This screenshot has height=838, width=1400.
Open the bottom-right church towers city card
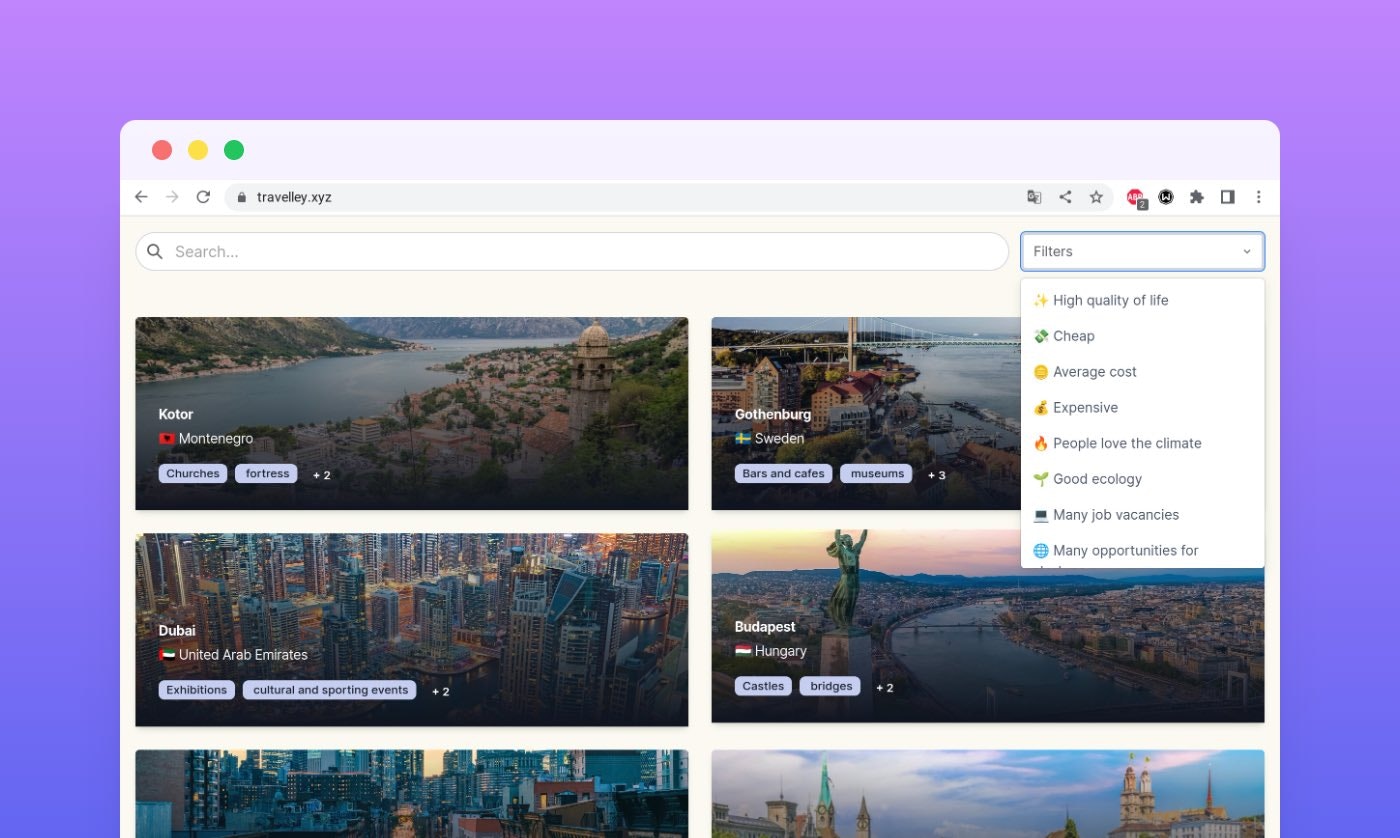(988, 794)
